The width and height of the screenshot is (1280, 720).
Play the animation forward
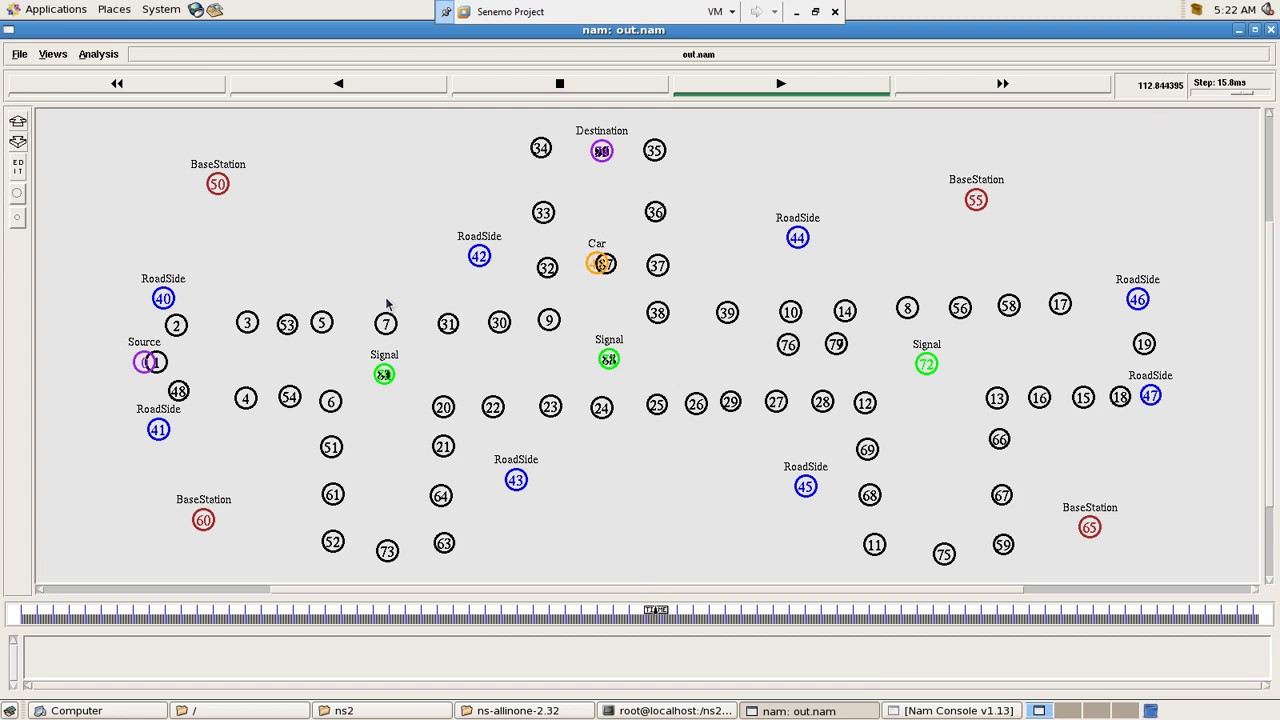781,84
